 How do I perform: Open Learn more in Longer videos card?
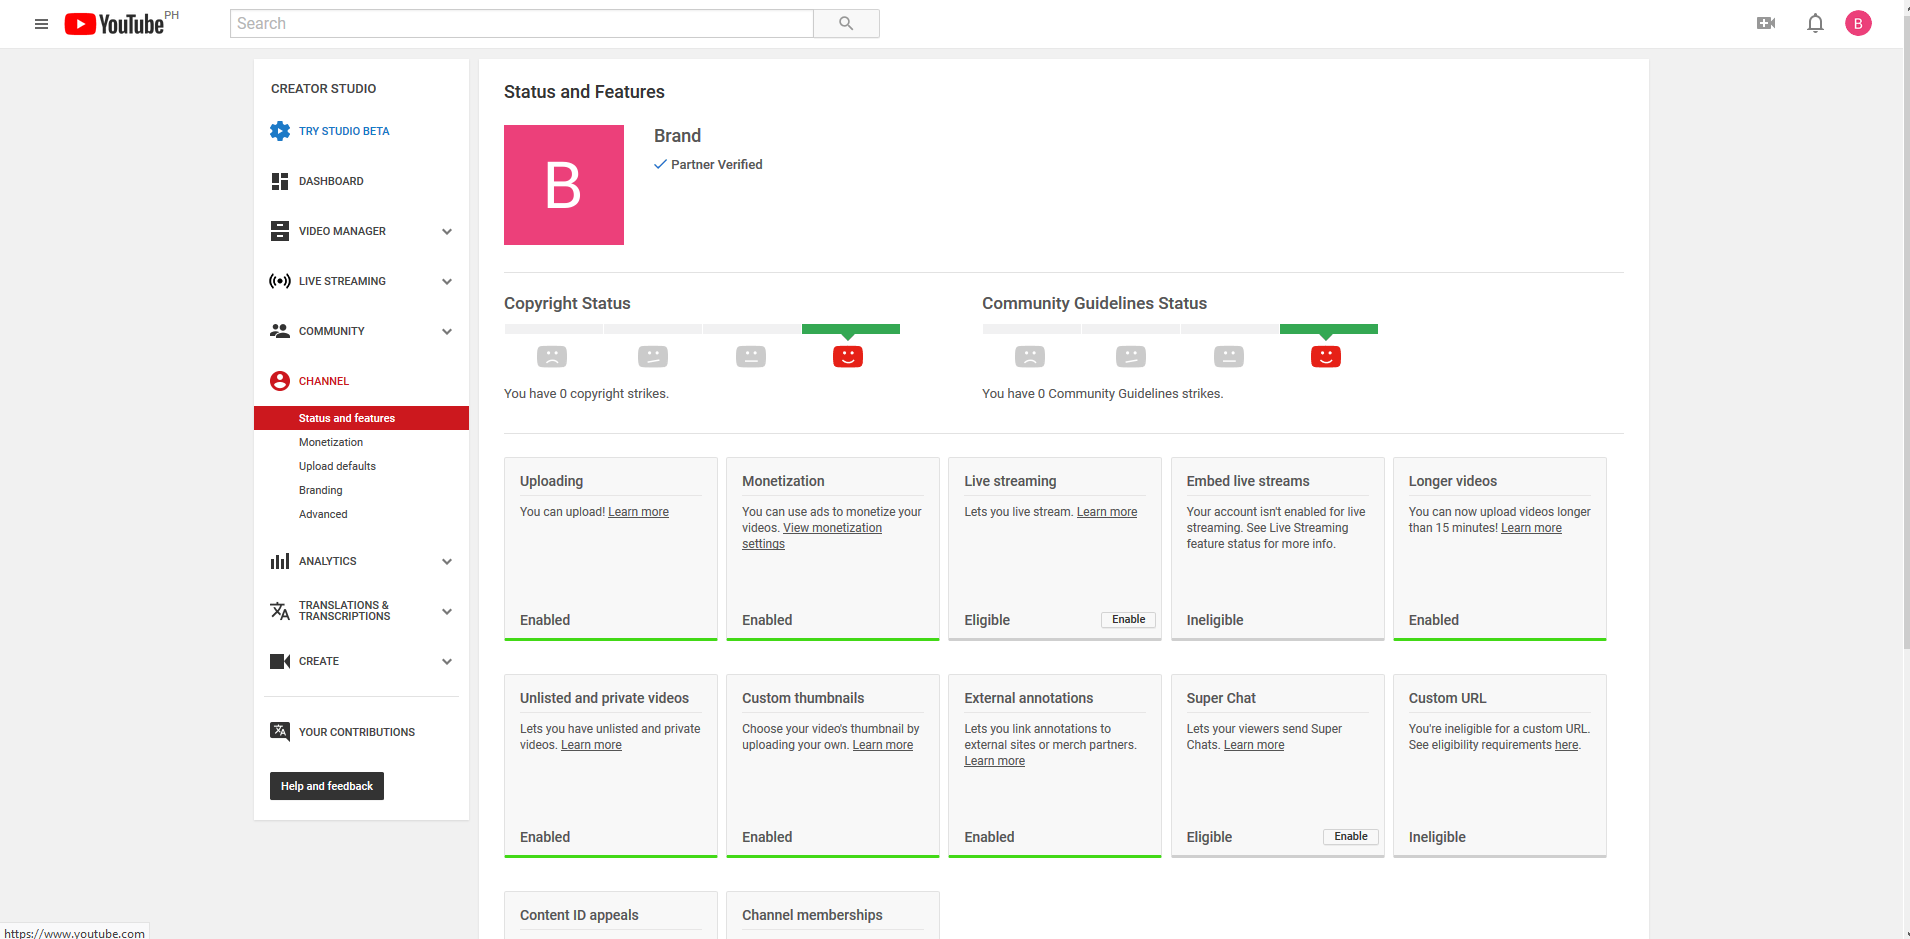coord(1531,528)
